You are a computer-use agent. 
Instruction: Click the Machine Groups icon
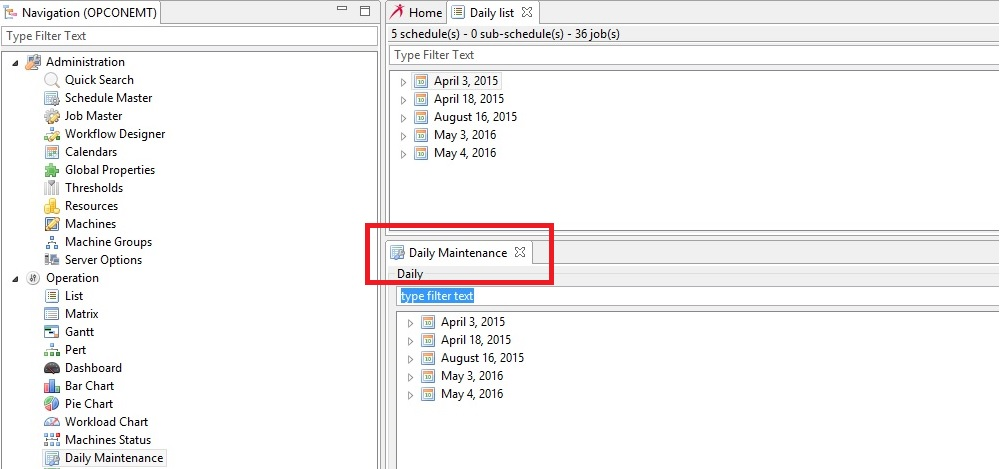click(x=52, y=242)
